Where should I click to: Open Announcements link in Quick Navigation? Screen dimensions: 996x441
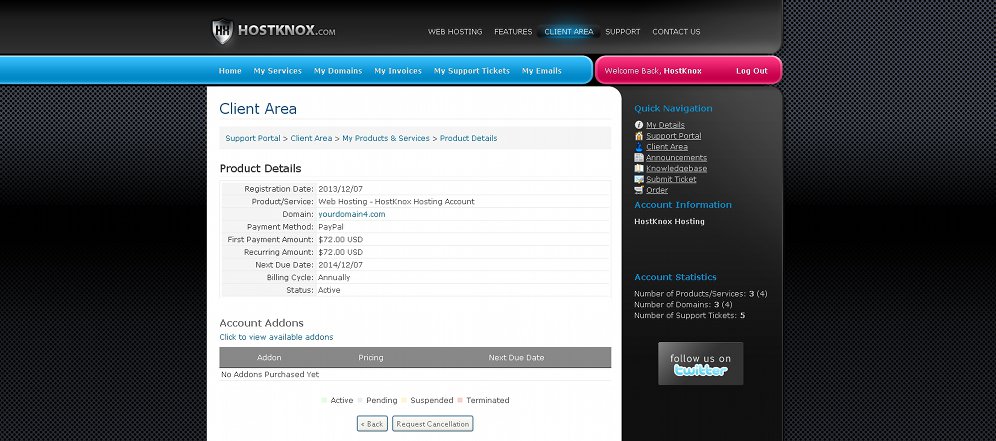[676, 158]
